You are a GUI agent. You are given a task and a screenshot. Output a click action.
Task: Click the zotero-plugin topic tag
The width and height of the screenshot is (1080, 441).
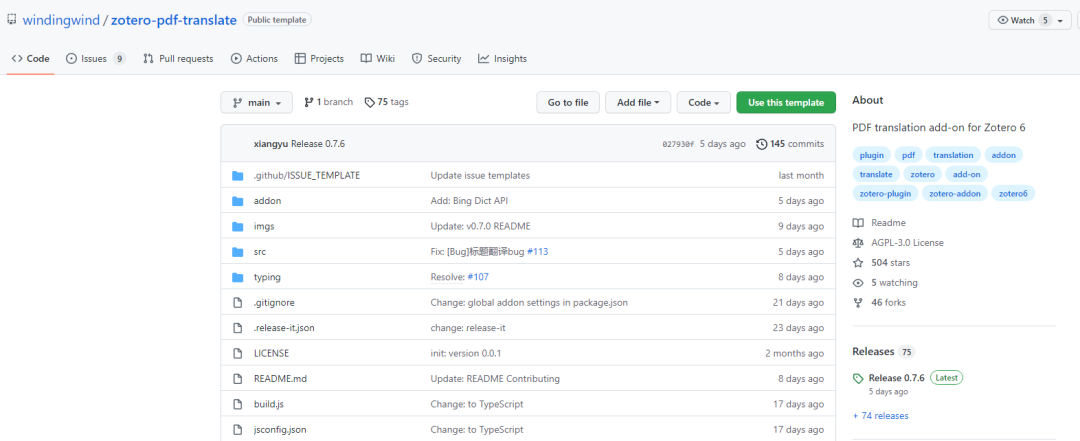click(885, 194)
